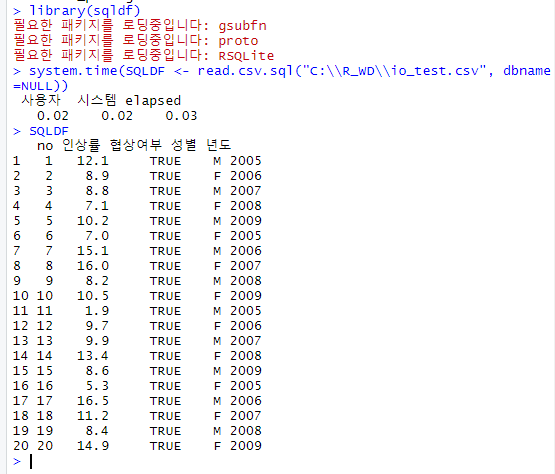Click the 2006 year in row 7
555x474 pixels.
click(x=246, y=251)
